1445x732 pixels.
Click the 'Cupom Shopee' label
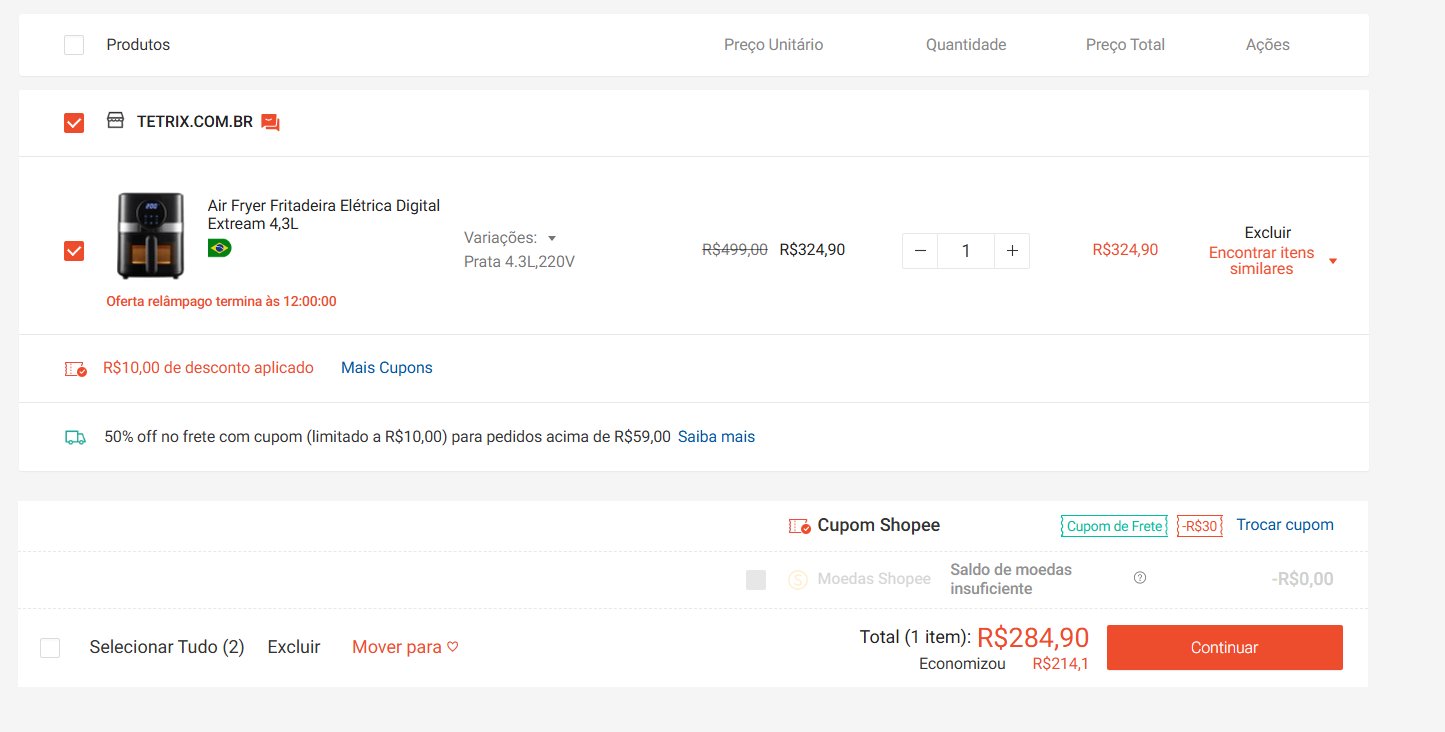[879, 525]
